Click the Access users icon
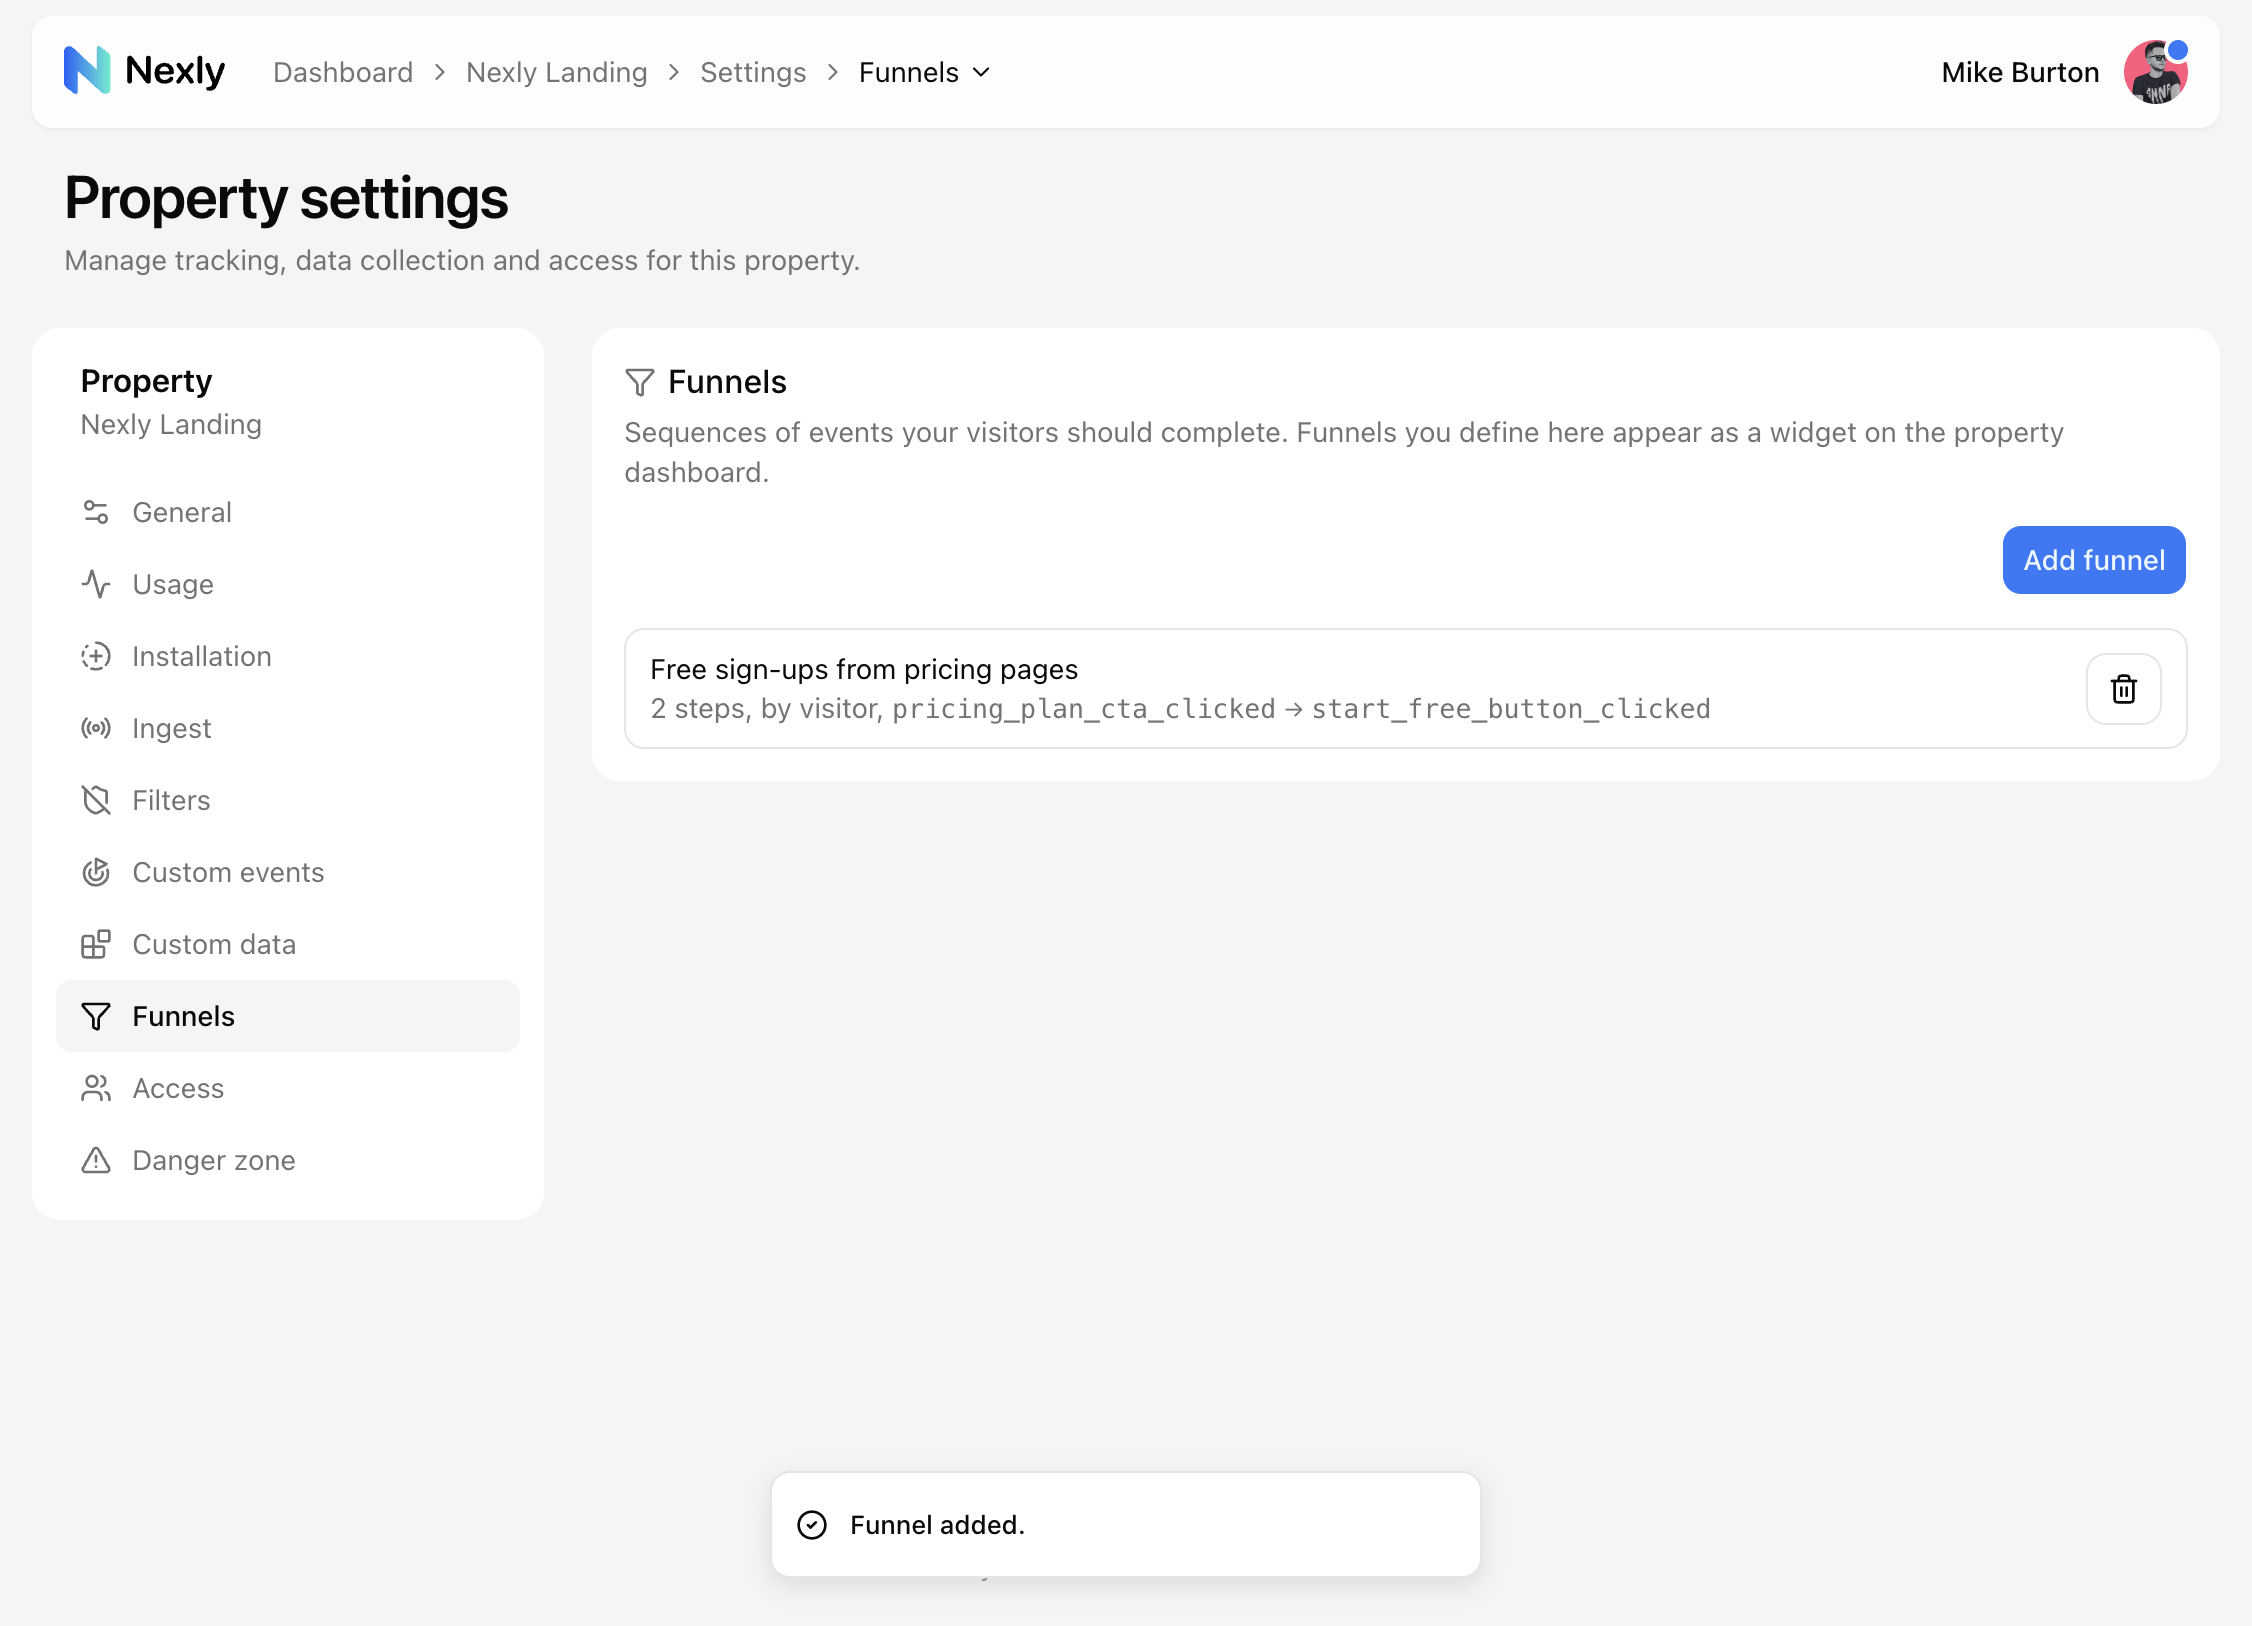The height and width of the screenshot is (1626, 2252). (x=96, y=1088)
